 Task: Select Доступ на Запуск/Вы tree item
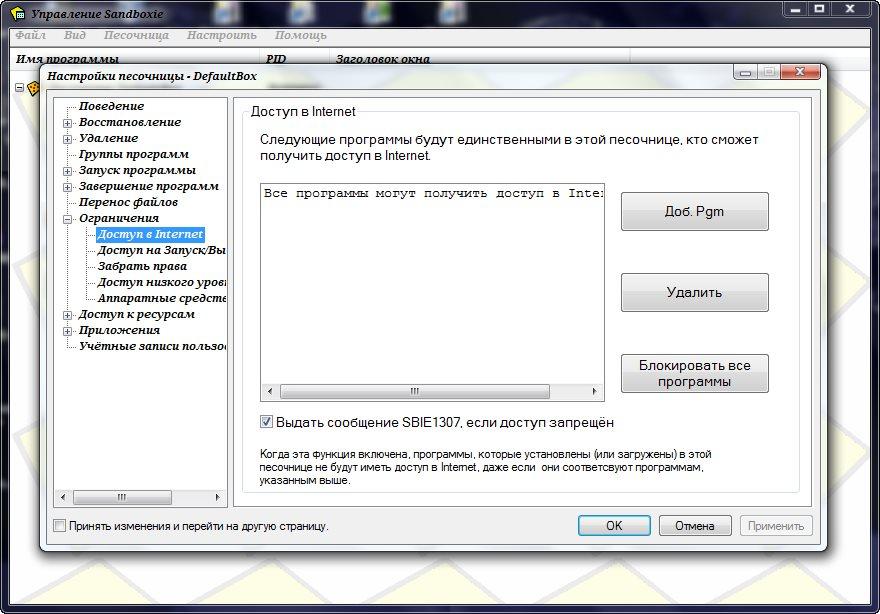point(161,250)
